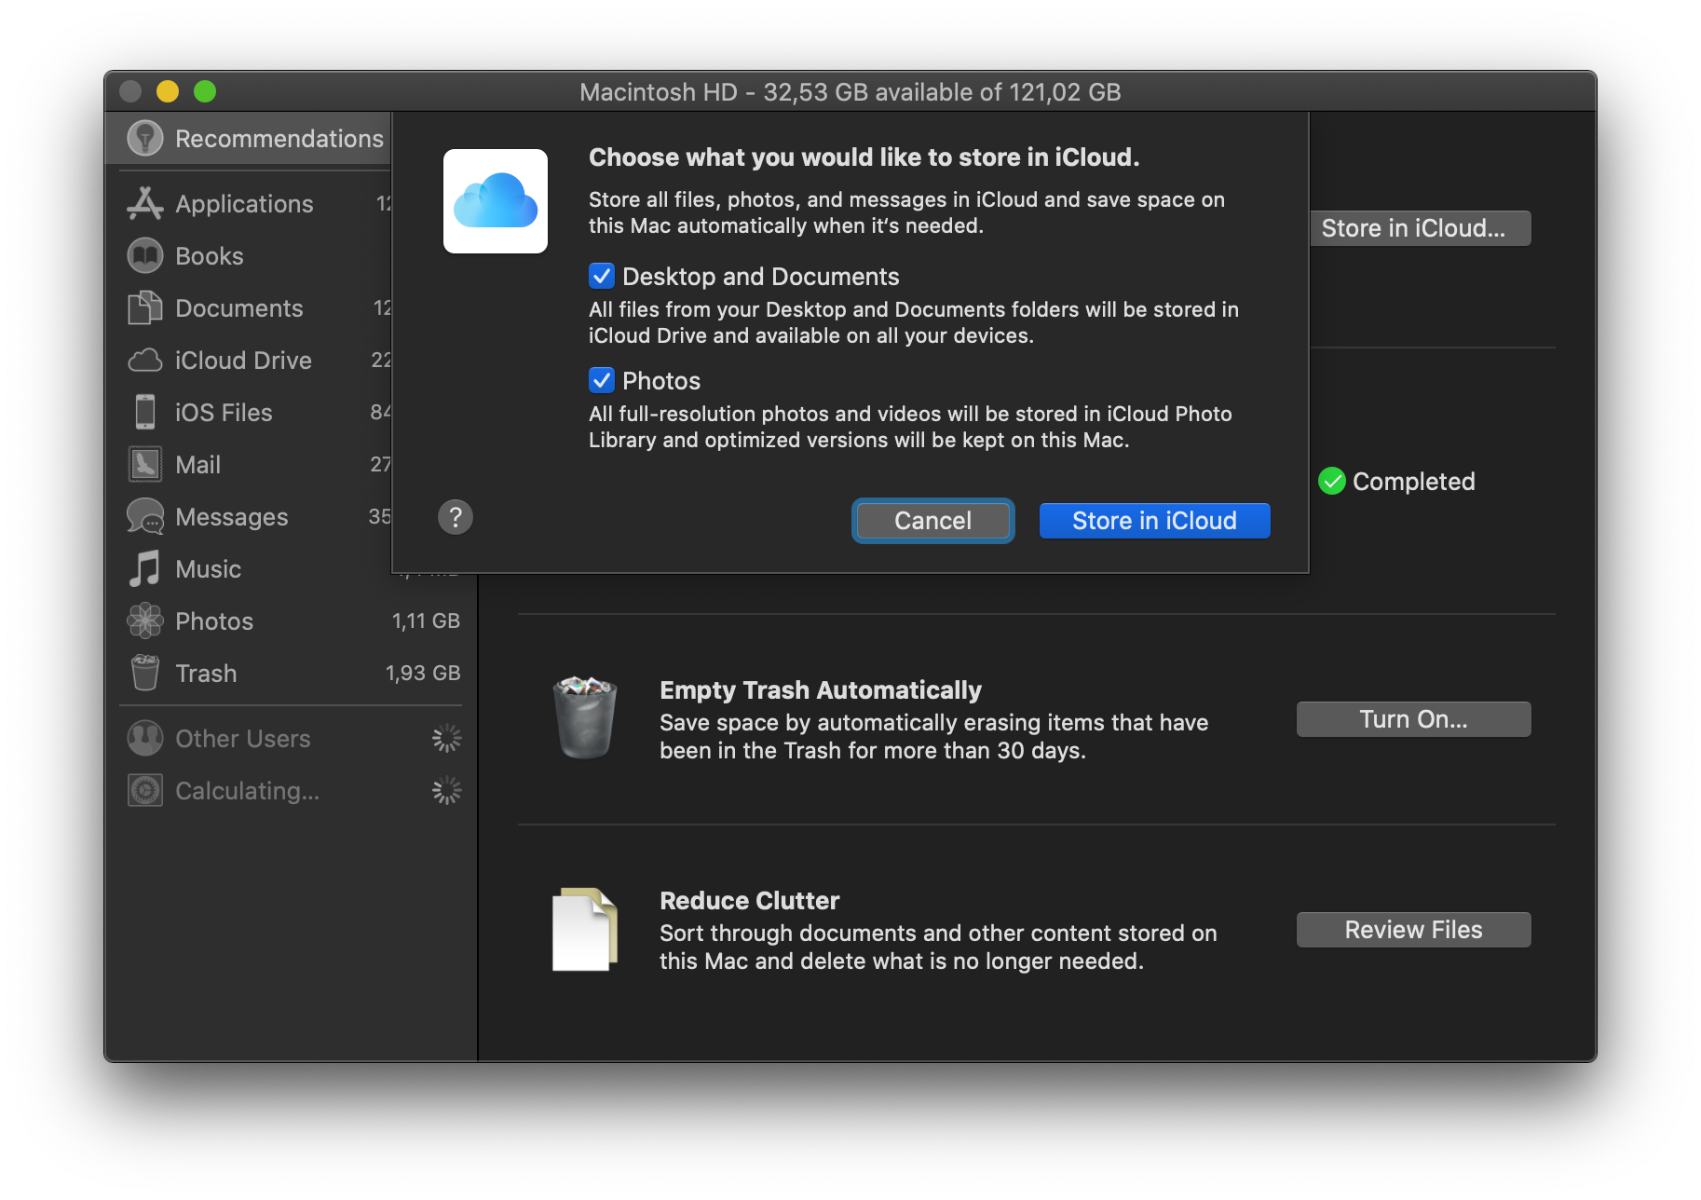1701x1200 pixels.
Task: Click the Books sidebar icon
Action: pyautogui.click(x=145, y=256)
